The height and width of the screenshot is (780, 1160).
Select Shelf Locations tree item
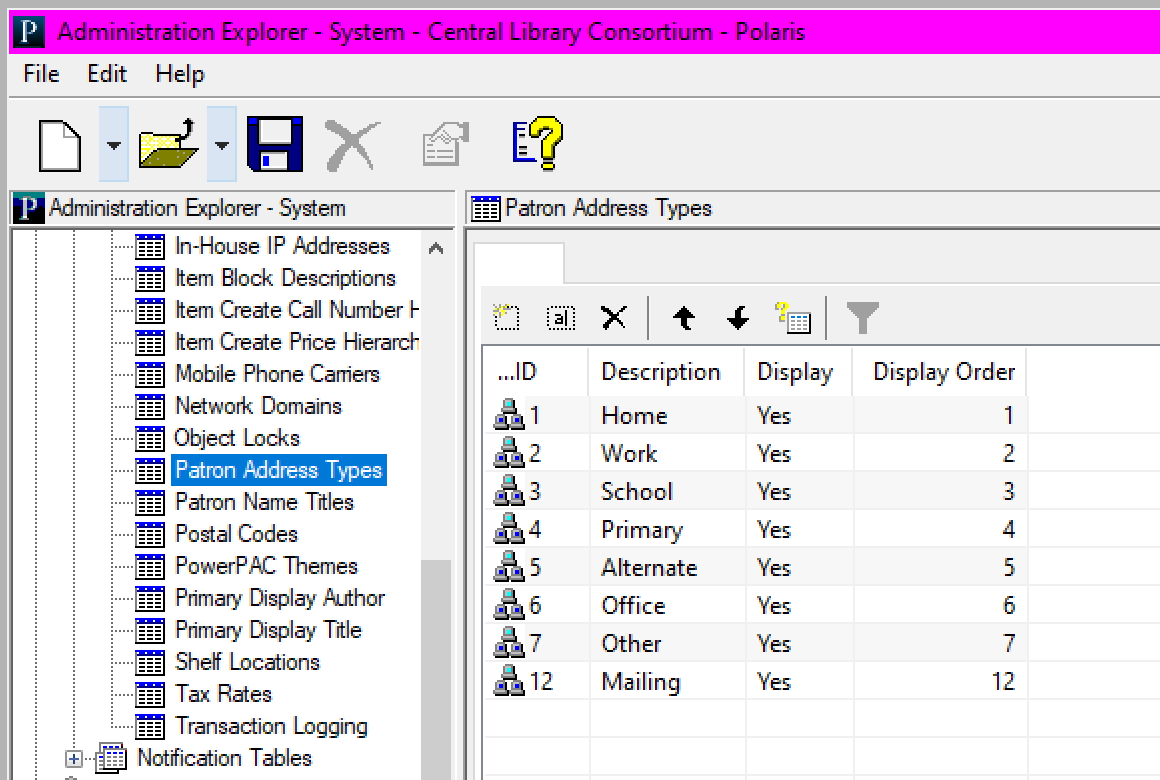pyautogui.click(x=247, y=662)
